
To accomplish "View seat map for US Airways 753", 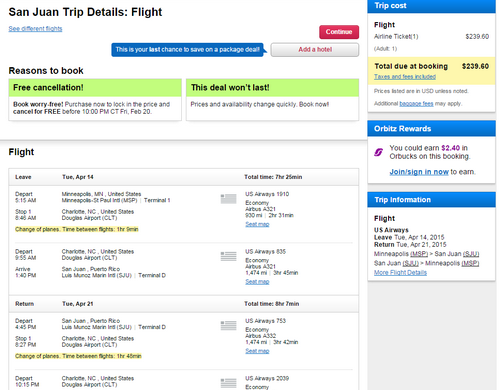I will pyautogui.click(x=257, y=351).
